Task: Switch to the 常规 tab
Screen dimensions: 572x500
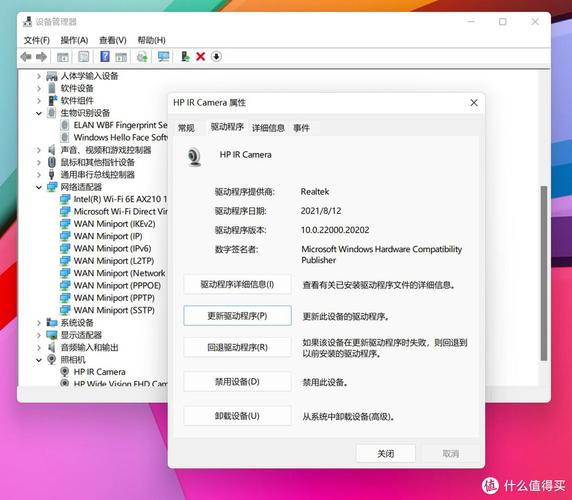Action: 186,128
